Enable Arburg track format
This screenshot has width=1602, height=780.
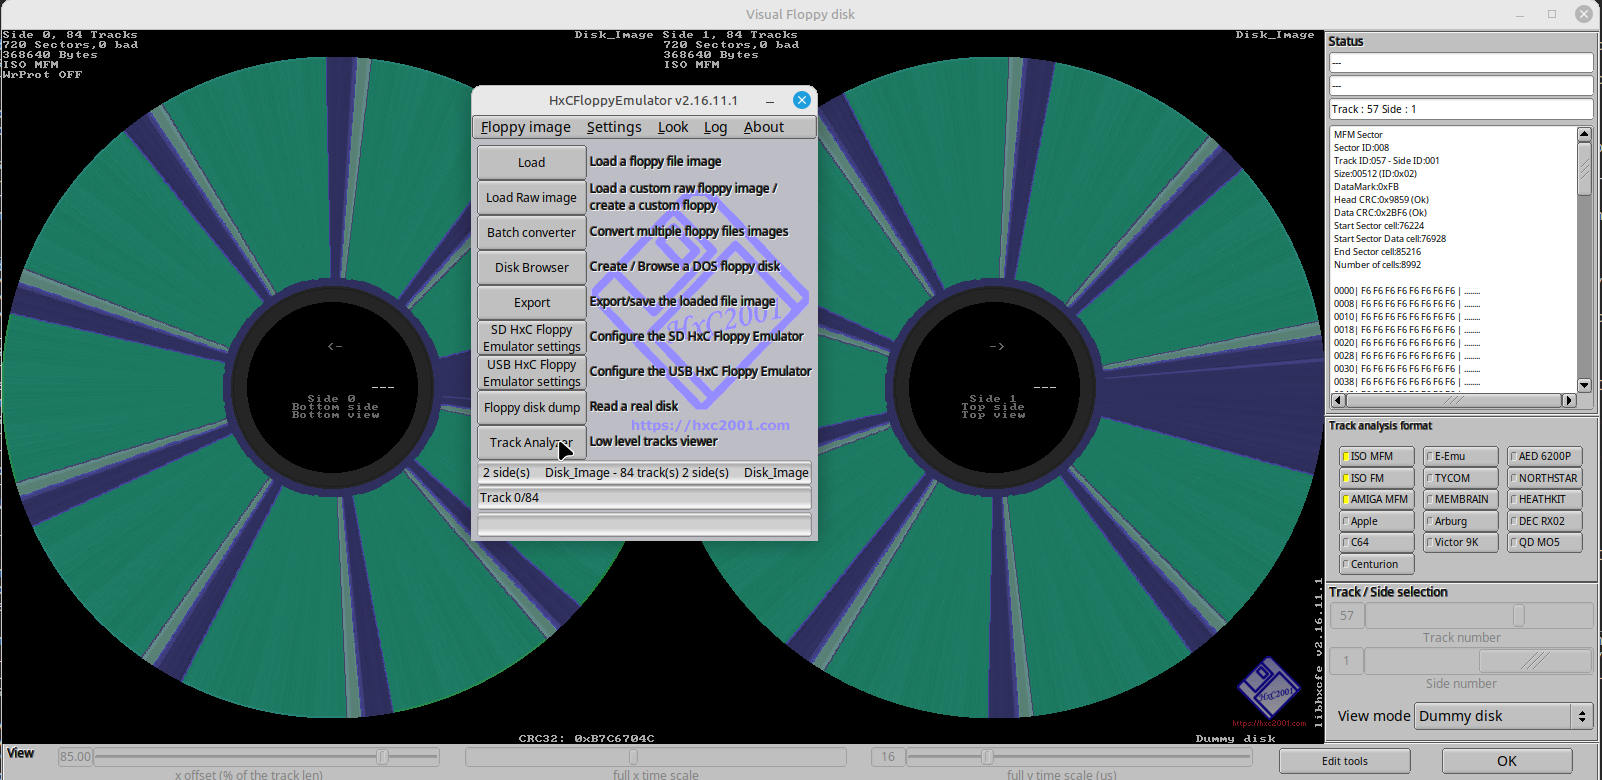pos(1461,521)
